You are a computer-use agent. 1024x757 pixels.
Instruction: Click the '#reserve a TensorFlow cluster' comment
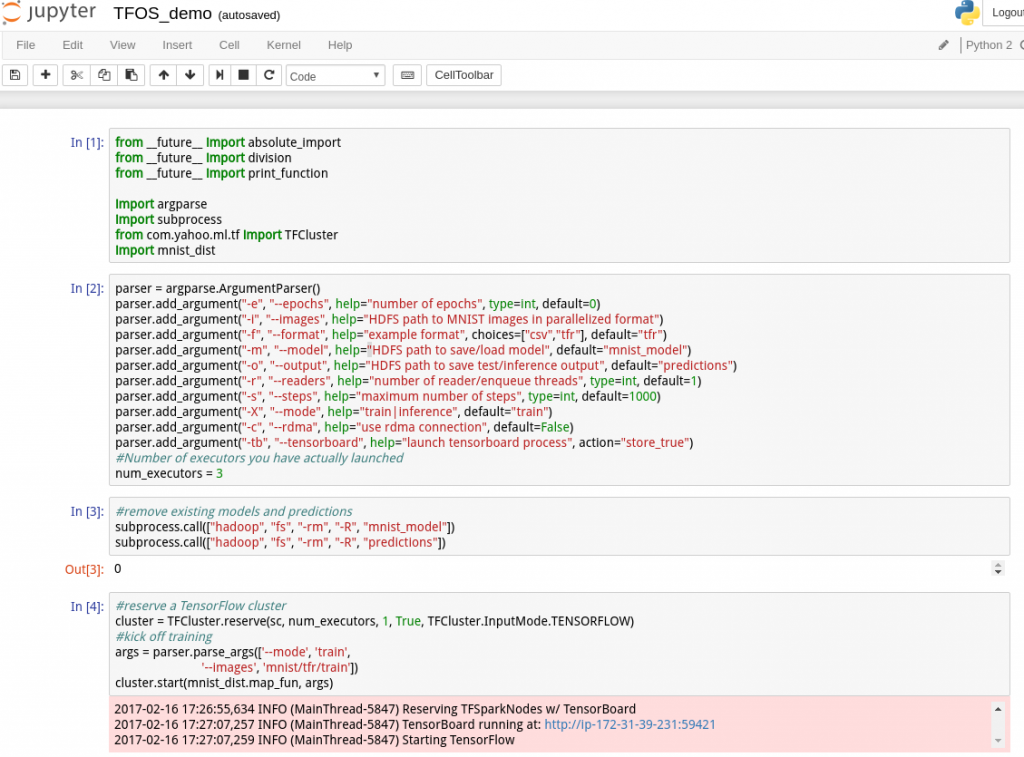201,605
